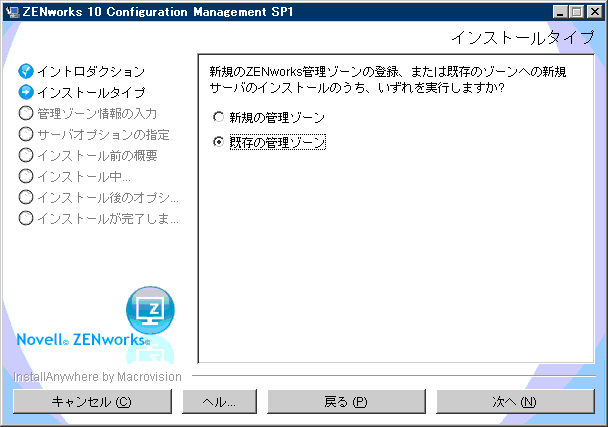The width and height of the screenshot is (608, 427).
Task: Select the 既存の管理ゾーン radio button
Action: pos(219,142)
